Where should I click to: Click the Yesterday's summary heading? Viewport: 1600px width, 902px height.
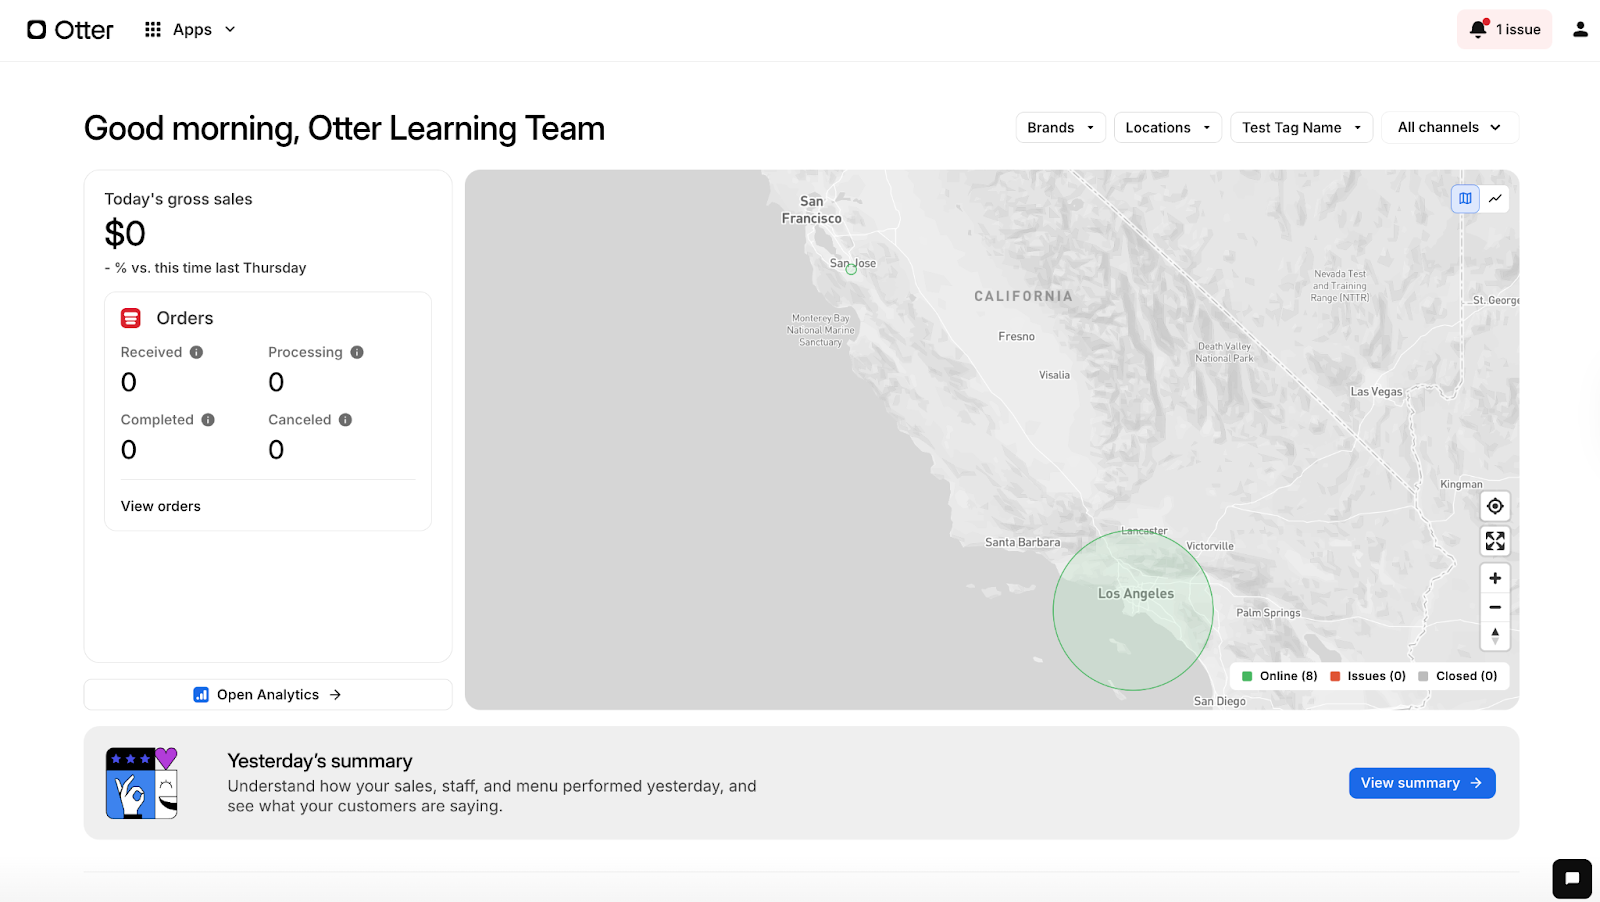click(x=320, y=761)
